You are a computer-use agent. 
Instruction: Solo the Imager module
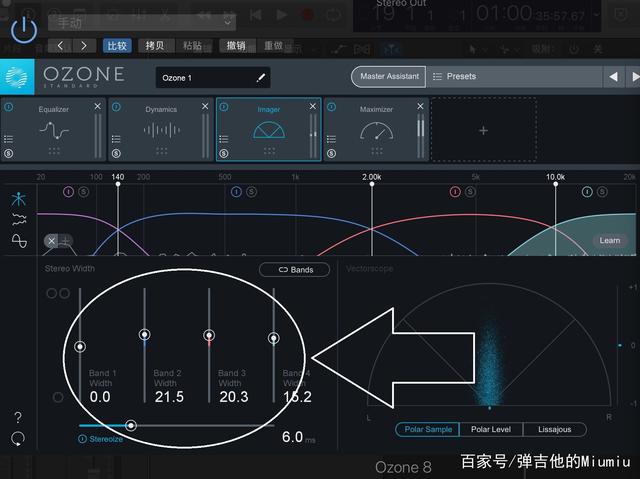click(x=224, y=153)
